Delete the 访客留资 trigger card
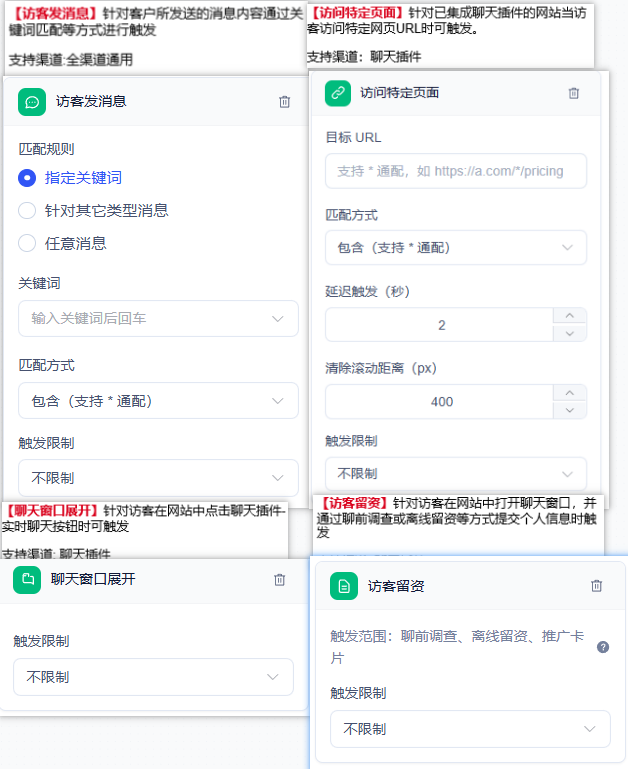 tap(597, 586)
